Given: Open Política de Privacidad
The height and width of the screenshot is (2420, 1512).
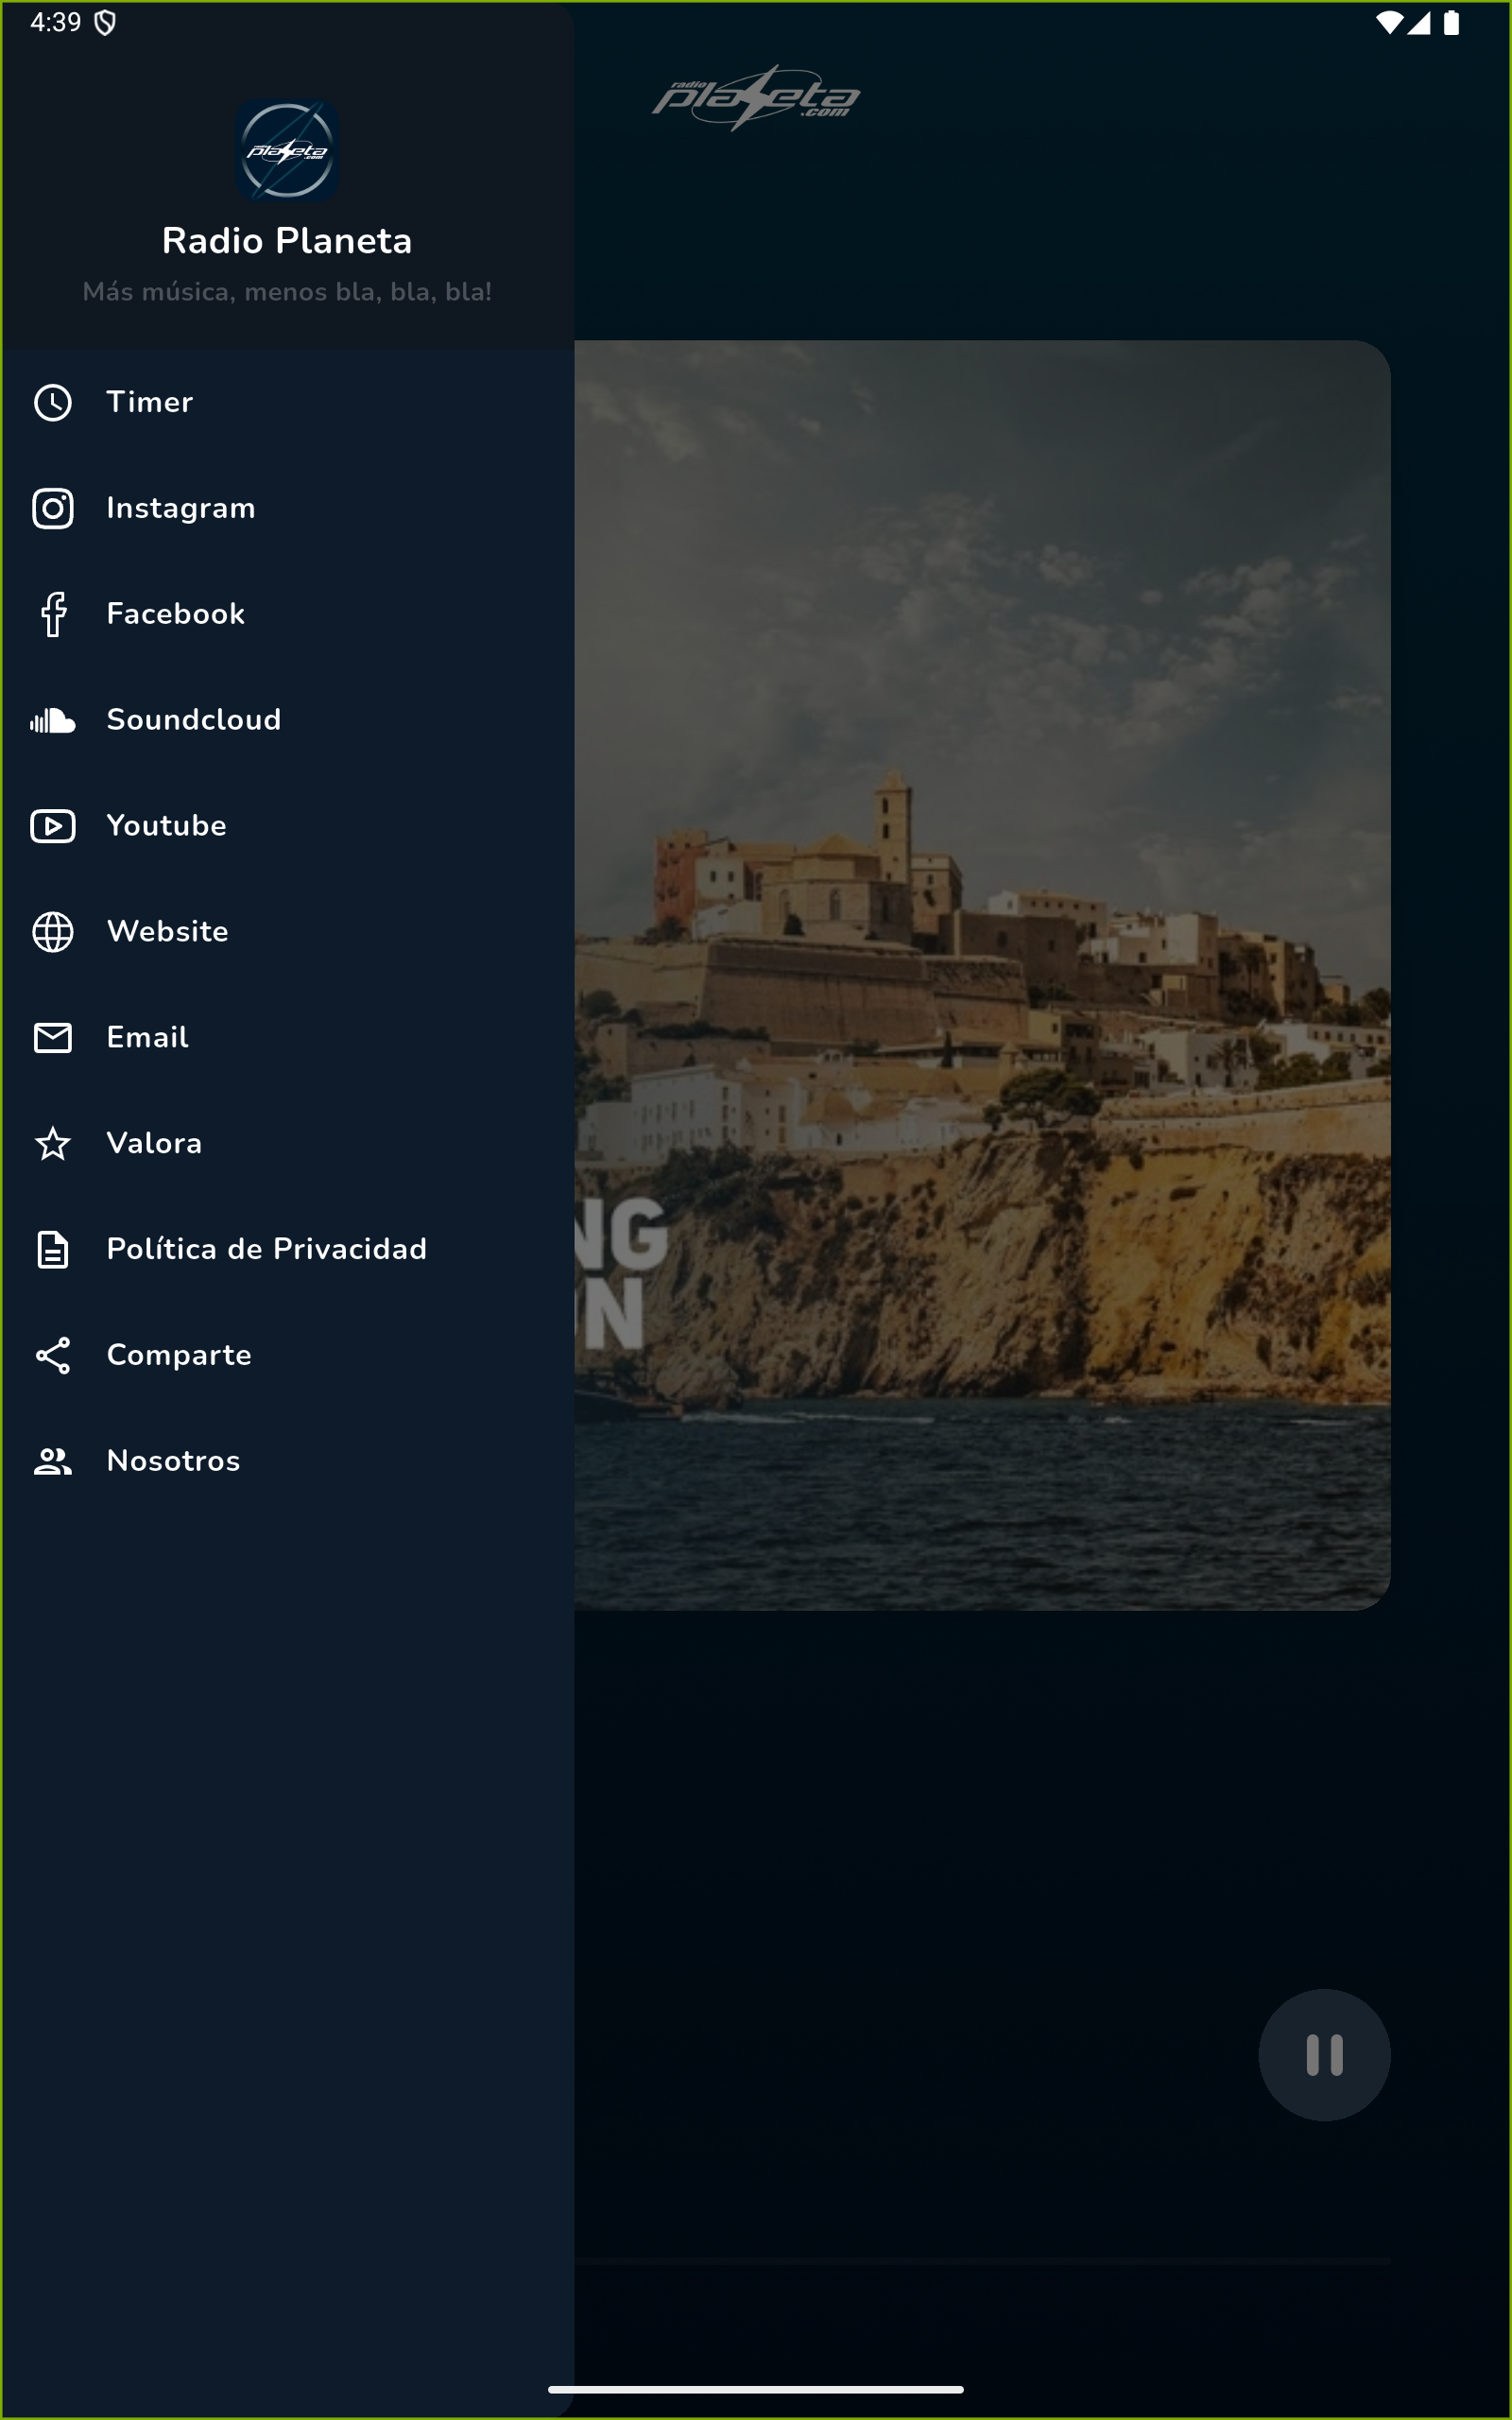Looking at the screenshot, I should 287,1250.
